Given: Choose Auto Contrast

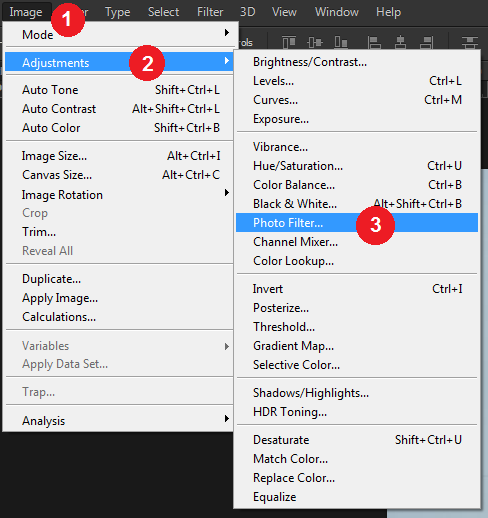Looking at the screenshot, I should pyautogui.click(x=119, y=109).
